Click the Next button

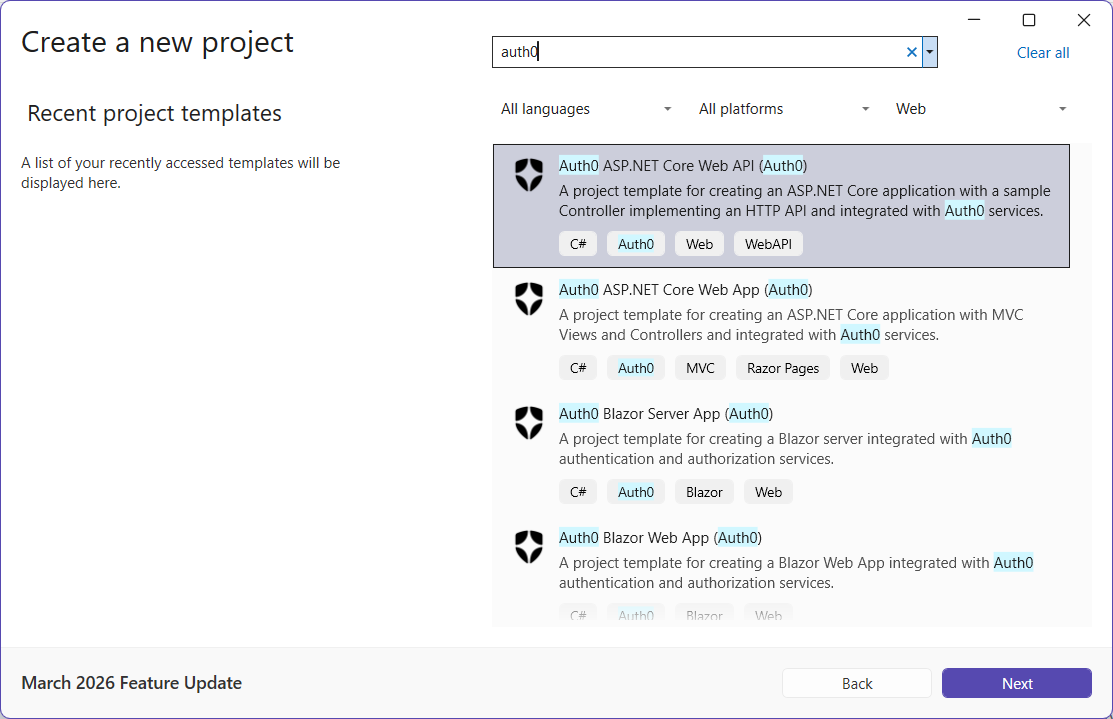tap(1016, 683)
